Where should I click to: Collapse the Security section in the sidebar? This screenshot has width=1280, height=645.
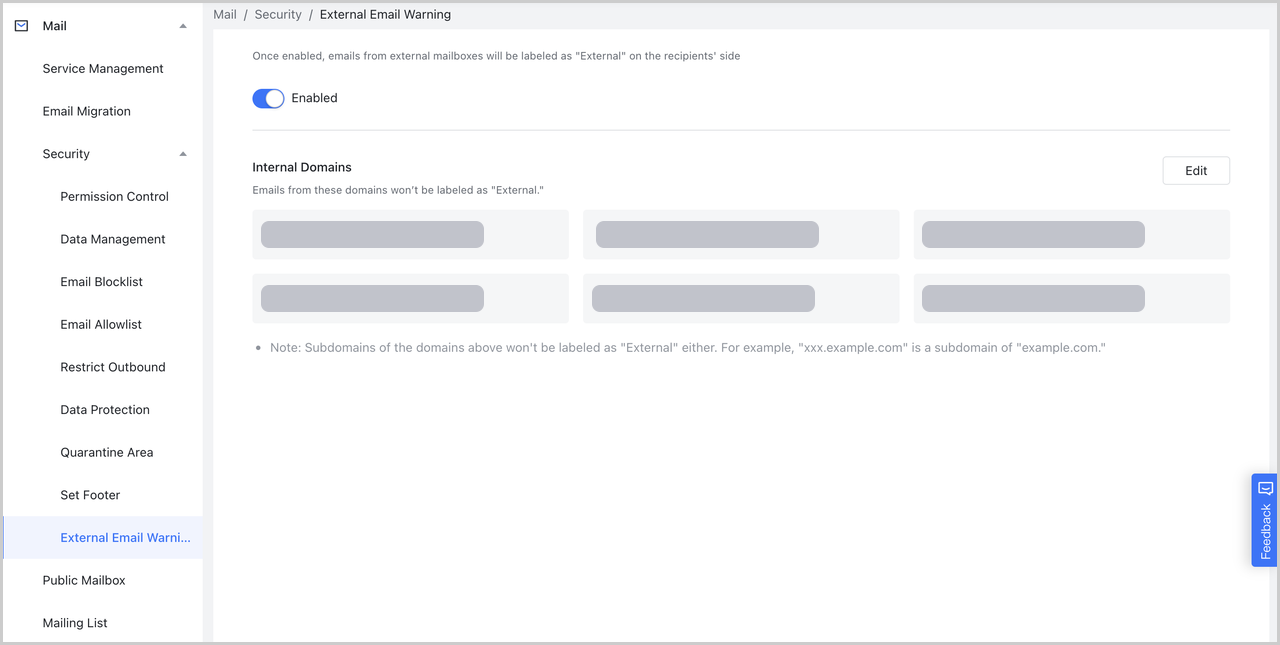(183, 154)
